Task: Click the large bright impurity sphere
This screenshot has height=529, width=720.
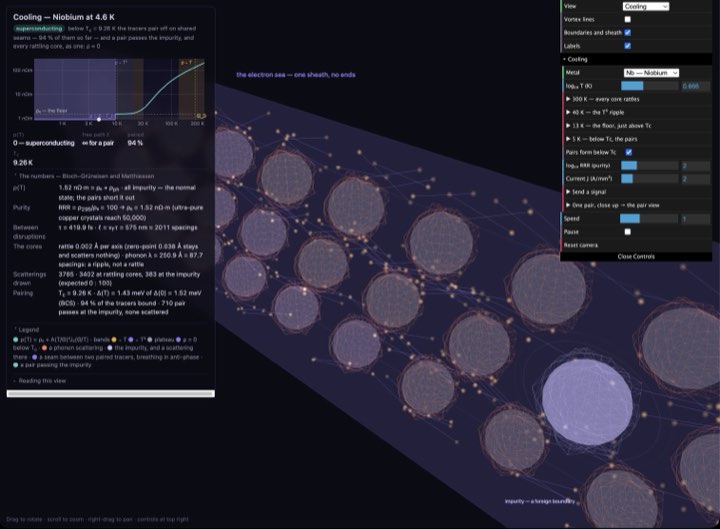Action: point(587,401)
